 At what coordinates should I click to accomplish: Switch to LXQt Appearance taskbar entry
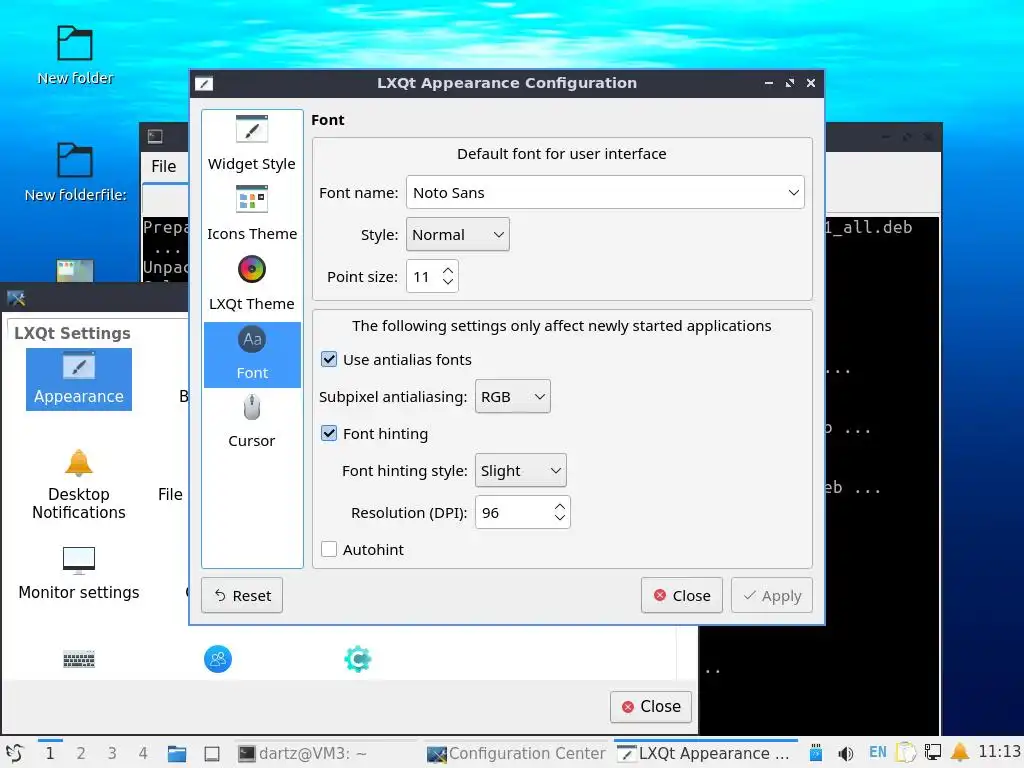pos(706,754)
